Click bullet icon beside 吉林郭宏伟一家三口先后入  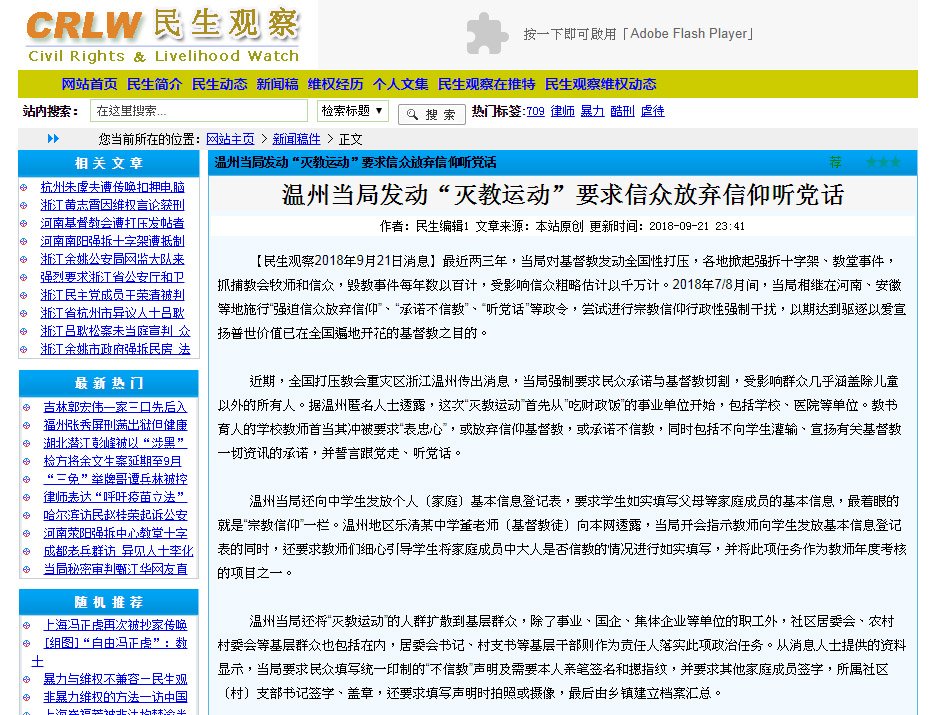[26, 407]
